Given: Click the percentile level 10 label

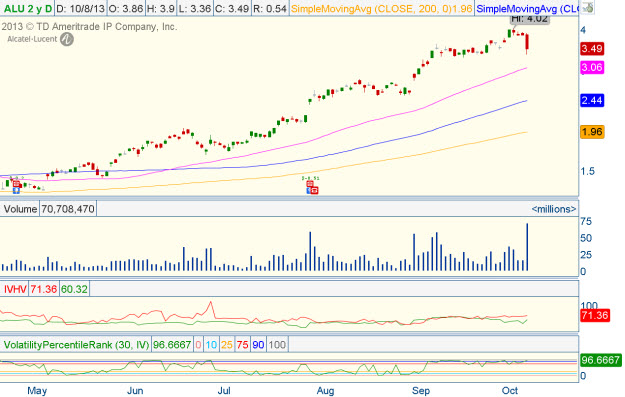Looking at the screenshot, I should point(211,344).
